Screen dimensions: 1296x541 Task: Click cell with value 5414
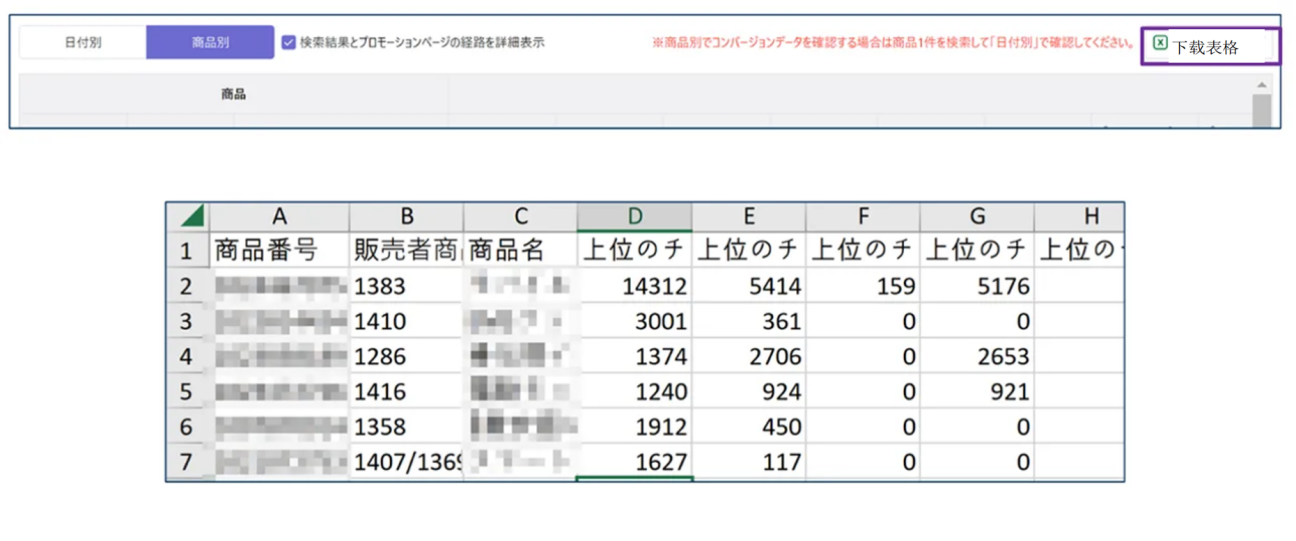tap(748, 286)
